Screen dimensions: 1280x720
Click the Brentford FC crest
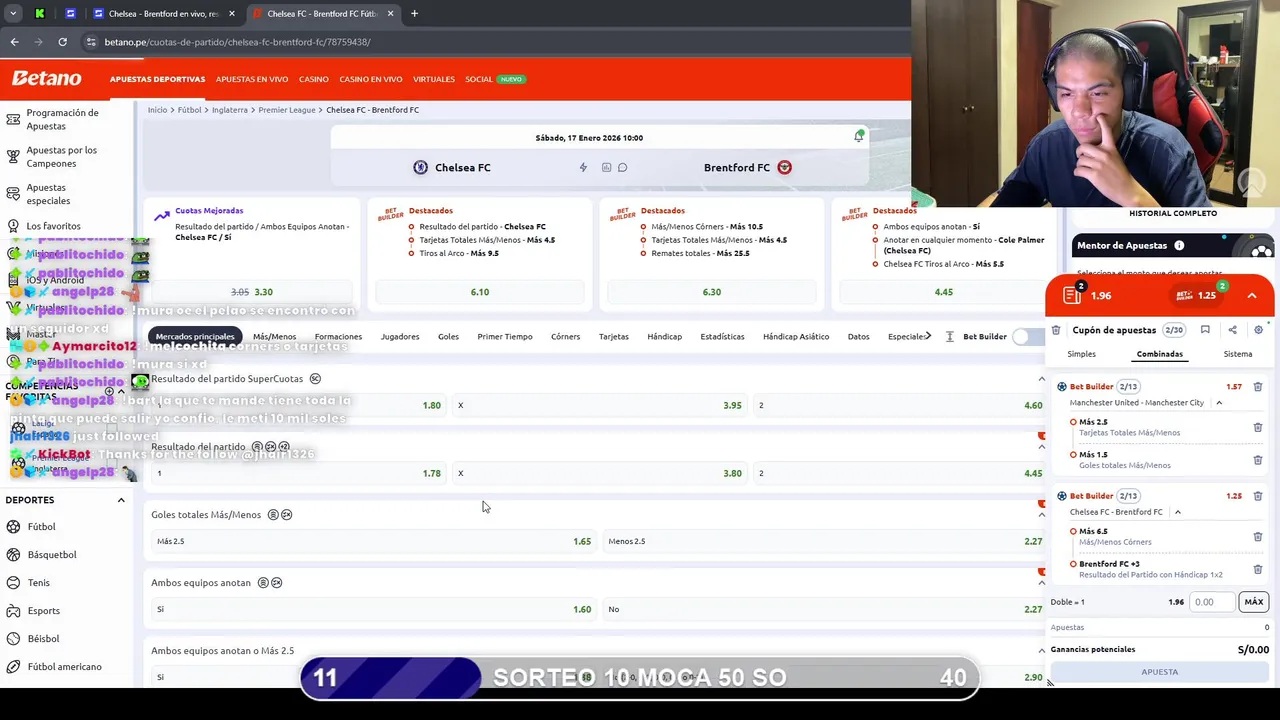tap(784, 167)
